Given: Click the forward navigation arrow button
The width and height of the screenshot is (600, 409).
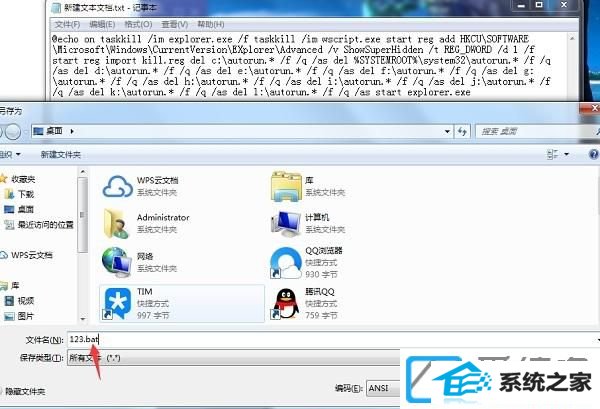Looking at the screenshot, I should click(x=13, y=132).
